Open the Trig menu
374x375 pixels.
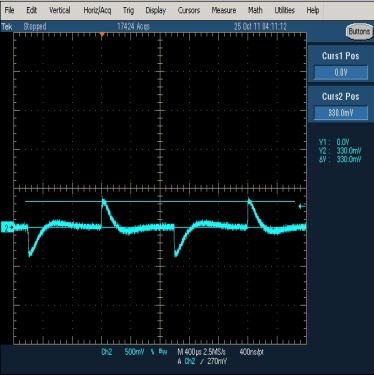point(128,10)
